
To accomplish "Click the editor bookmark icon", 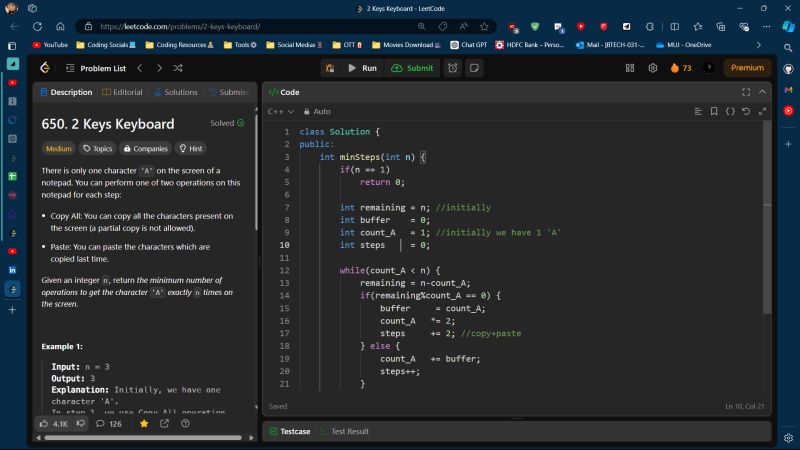I will (714, 111).
